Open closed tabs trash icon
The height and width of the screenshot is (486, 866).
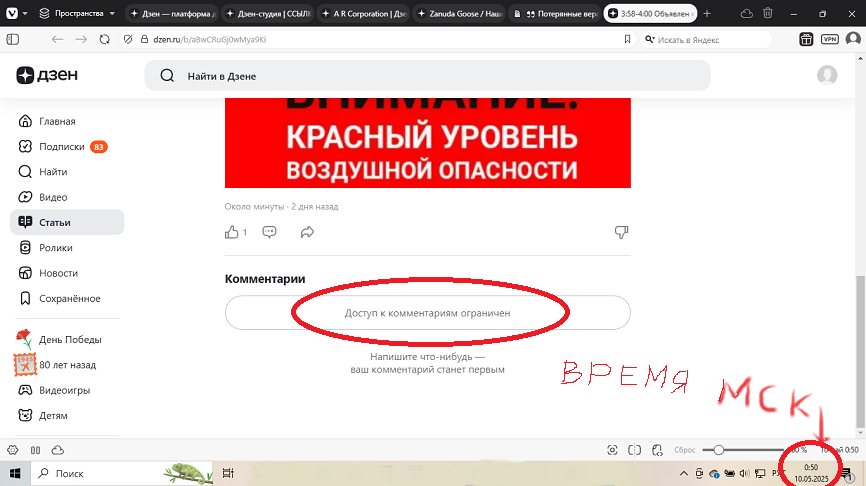[768, 13]
